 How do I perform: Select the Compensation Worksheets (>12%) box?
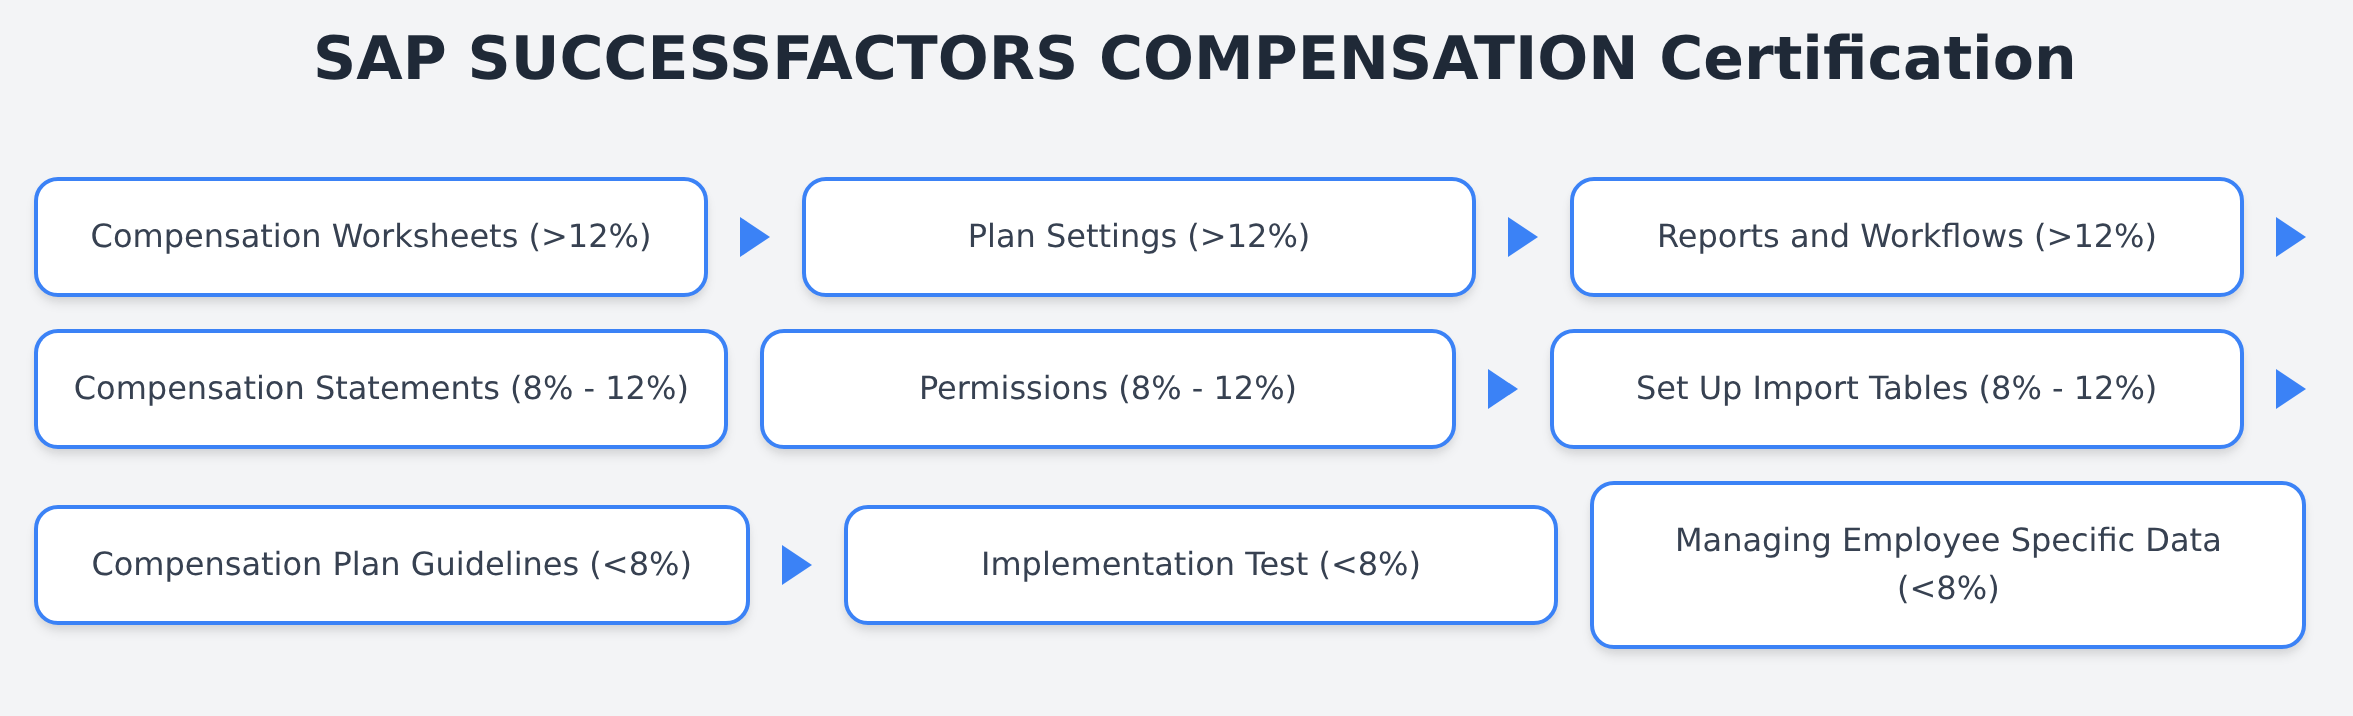tap(371, 237)
